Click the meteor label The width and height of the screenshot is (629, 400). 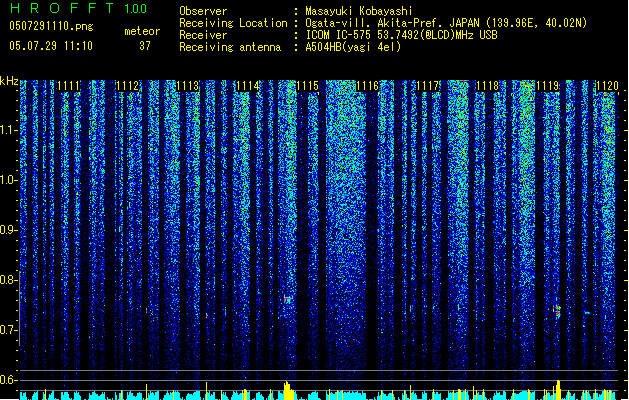142,31
